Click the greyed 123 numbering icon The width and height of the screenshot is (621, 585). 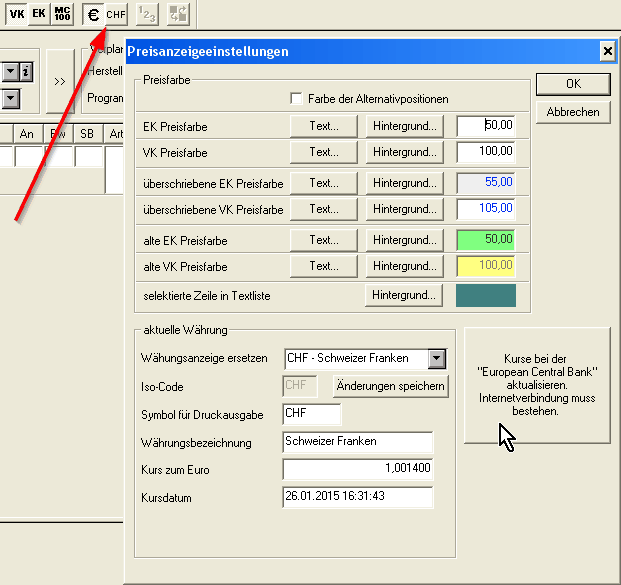point(146,14)
